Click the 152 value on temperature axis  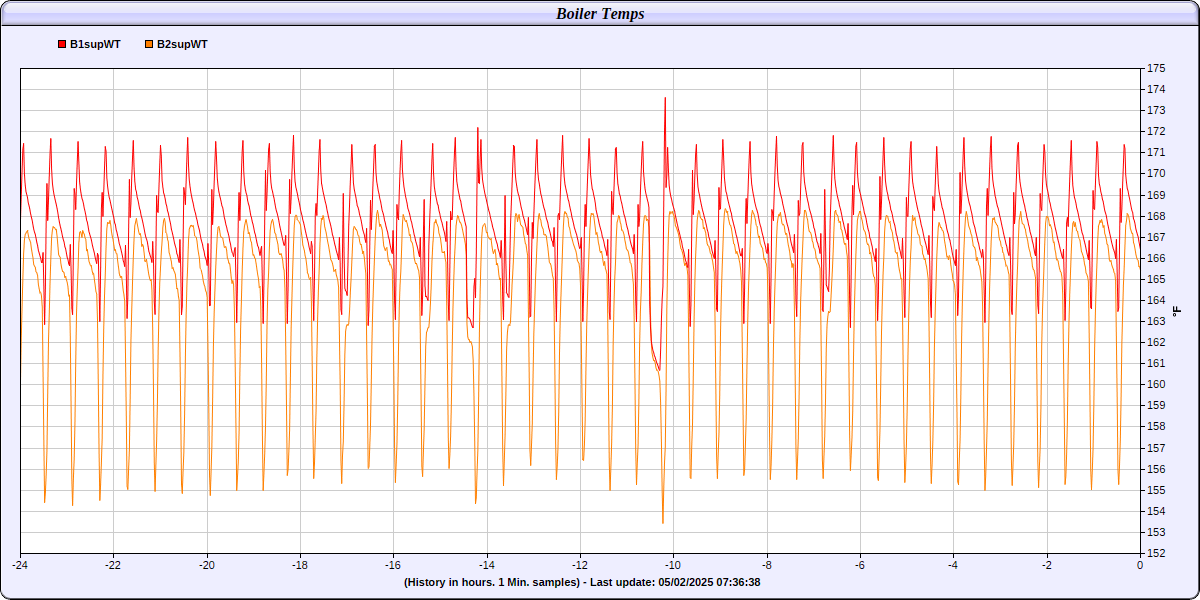[x=1156, y=553]
